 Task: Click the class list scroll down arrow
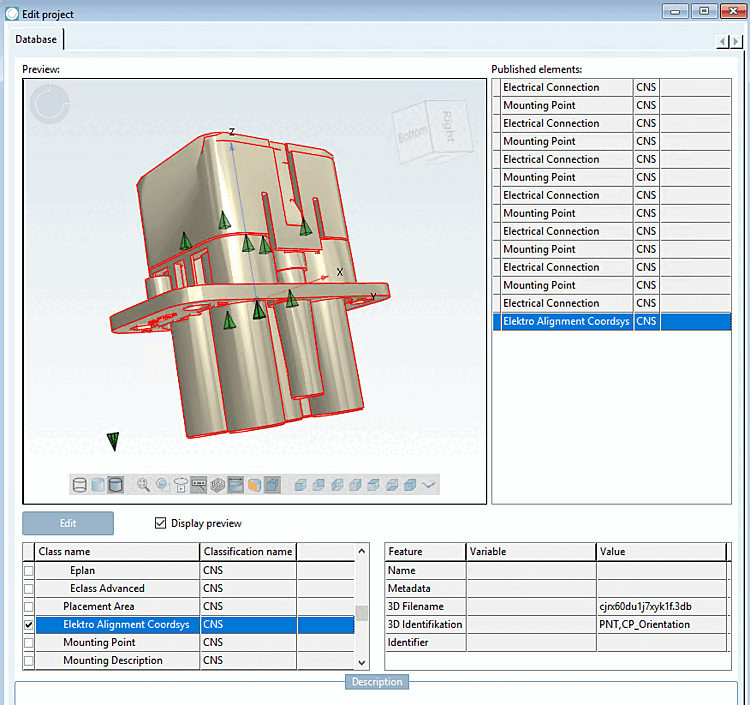[x=362, y=661]
